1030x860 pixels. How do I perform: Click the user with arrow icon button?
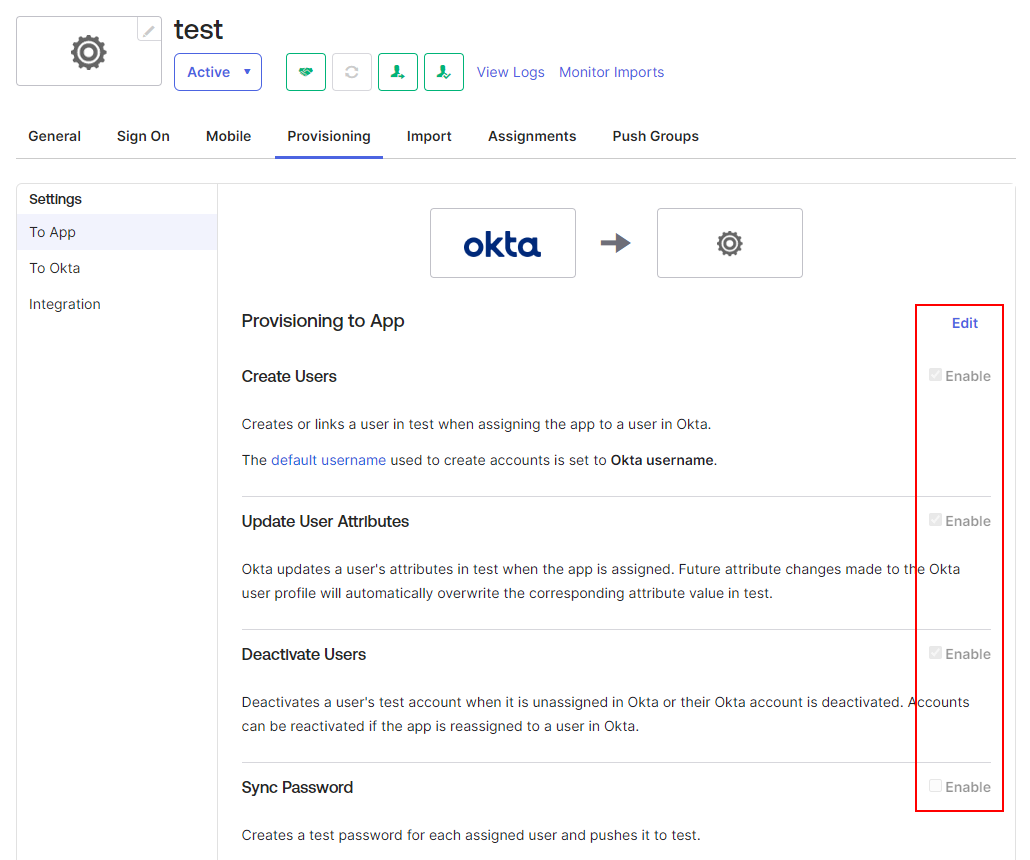398,72
